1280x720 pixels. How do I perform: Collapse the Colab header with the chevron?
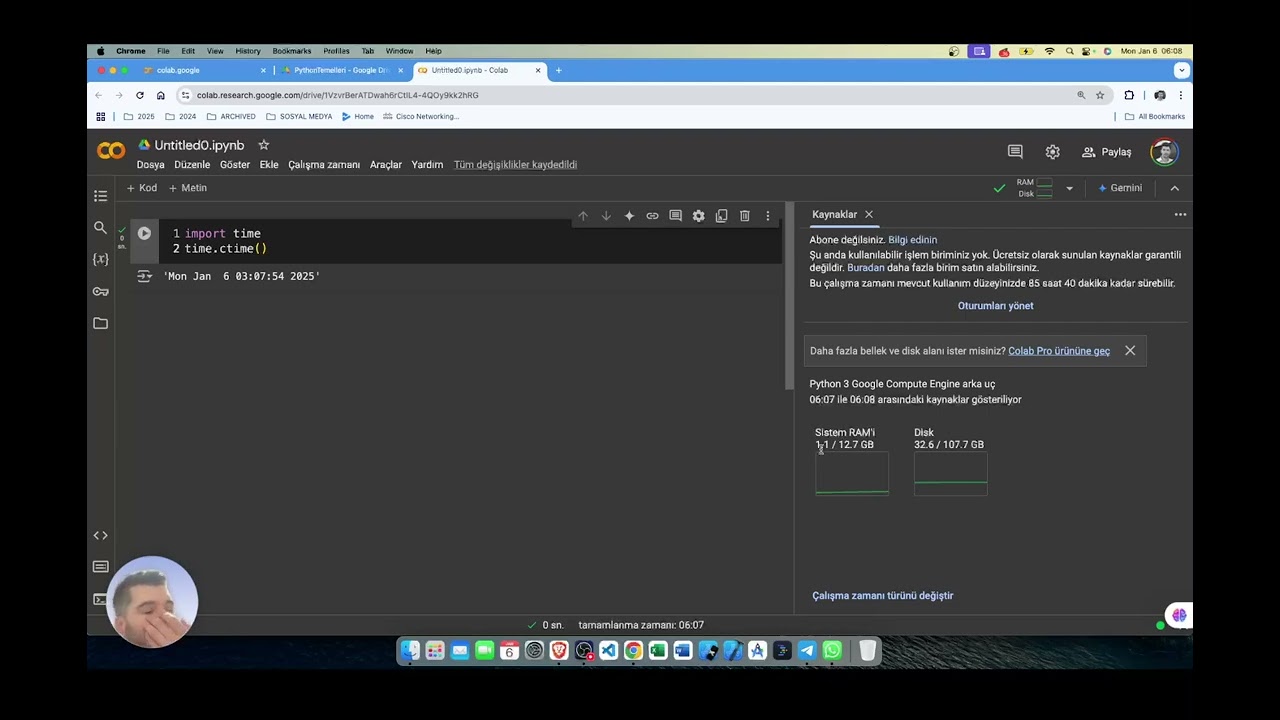(x=1174, y=188)
